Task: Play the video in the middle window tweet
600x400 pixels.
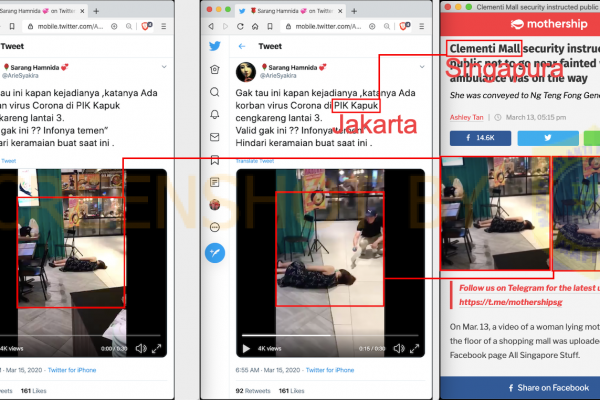Action: [x=246, y=348]
